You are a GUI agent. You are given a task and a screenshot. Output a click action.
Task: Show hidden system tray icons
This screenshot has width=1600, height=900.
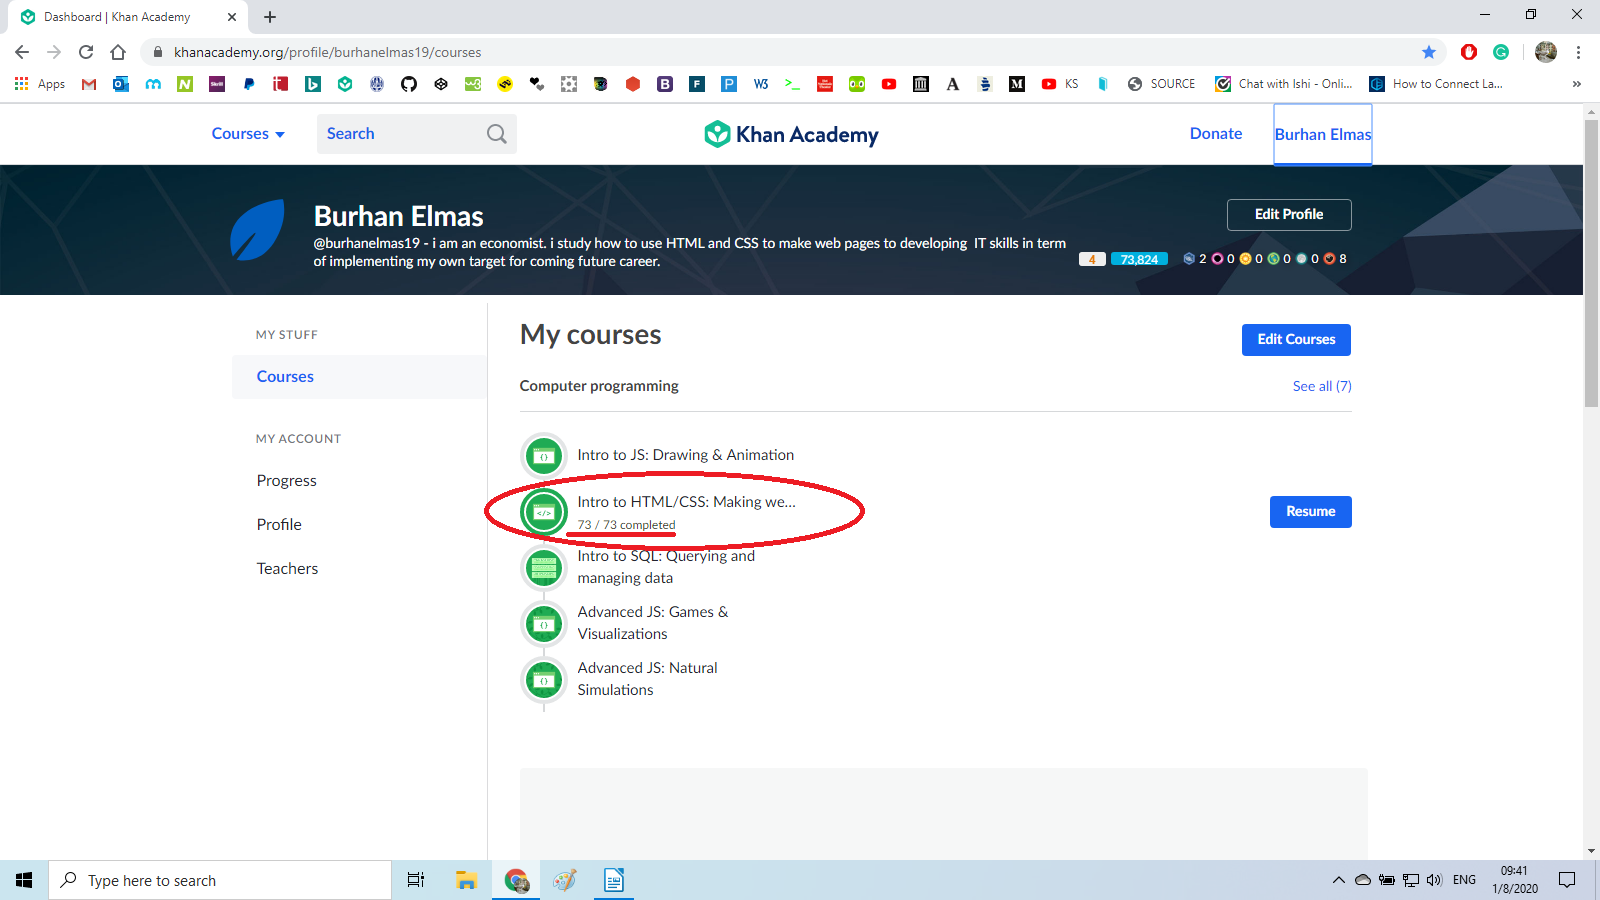pyautogui.click(x=1338, y=880)
